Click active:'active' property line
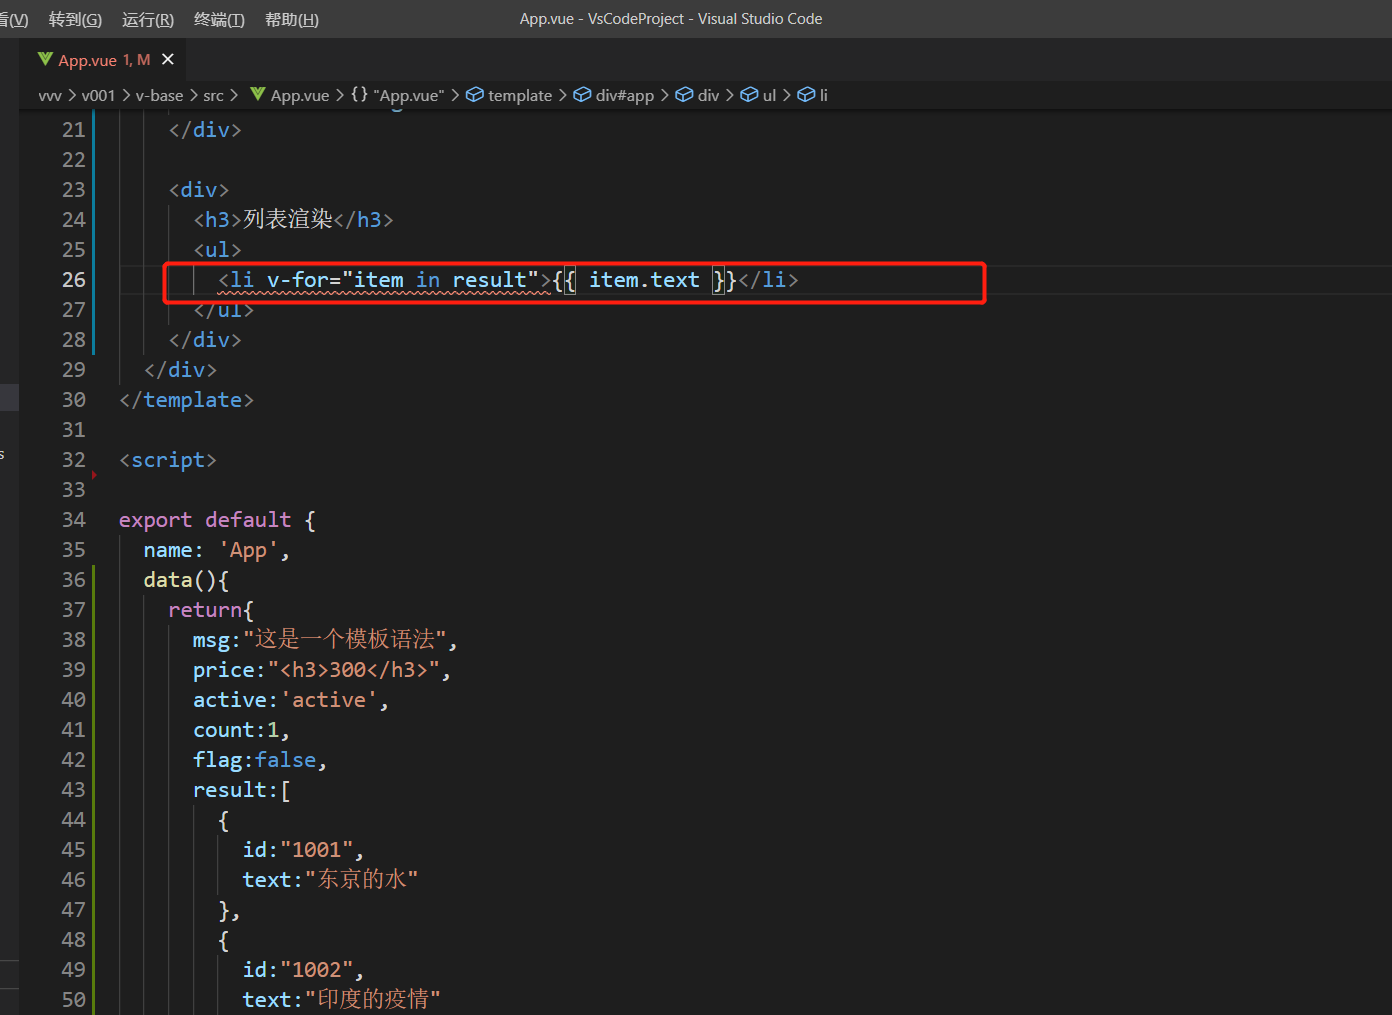 pos(291,700)
